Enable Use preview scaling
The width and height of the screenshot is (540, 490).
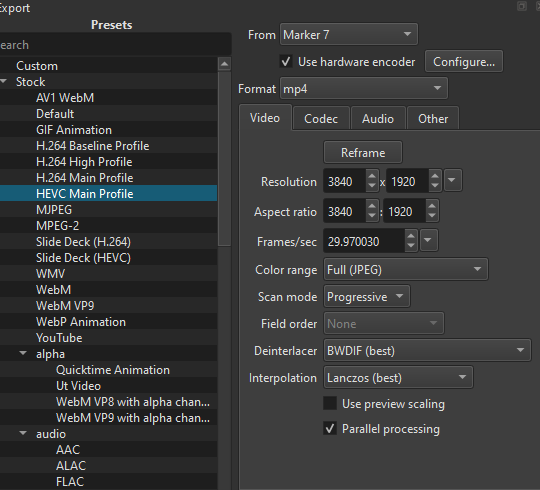click(x=330, y=403)
